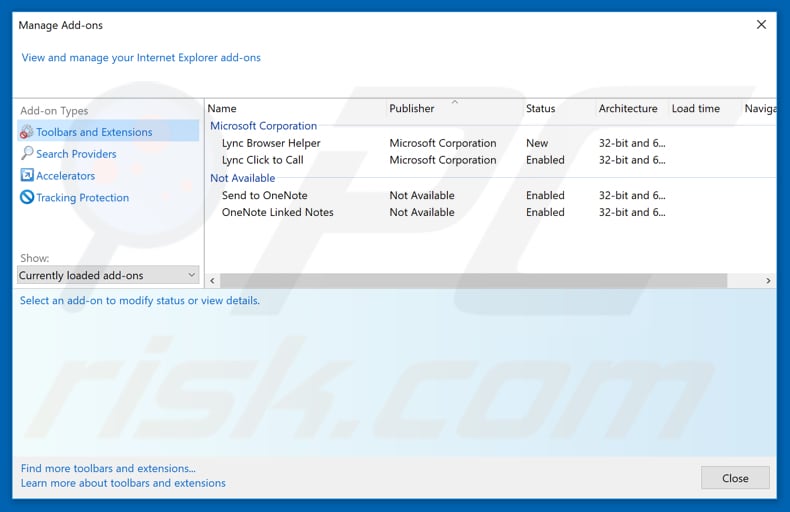790x512 pixels.
Task: Open Find more toolbars and extensions link
Action: [x=108, y=468]
